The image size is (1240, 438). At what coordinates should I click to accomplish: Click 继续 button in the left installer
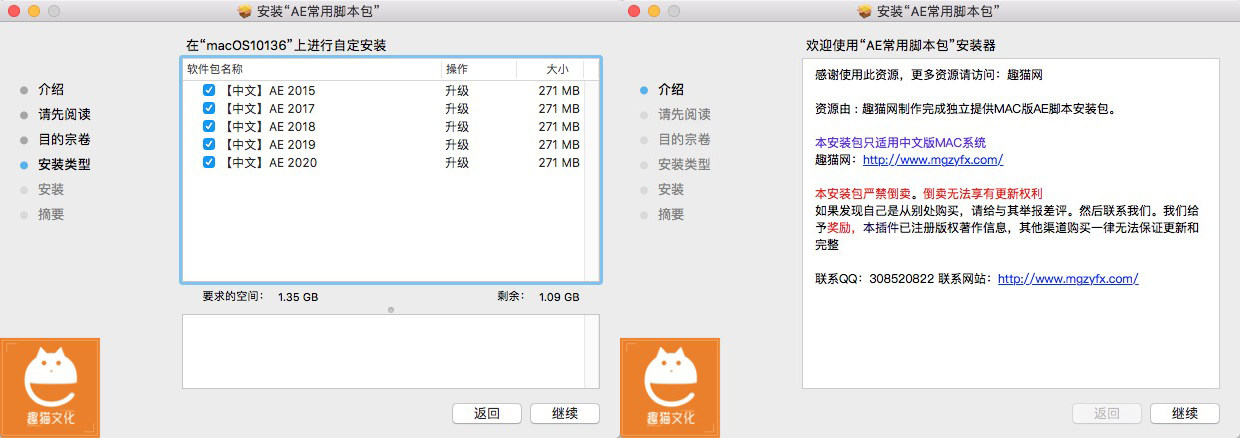tap(565, 413)
